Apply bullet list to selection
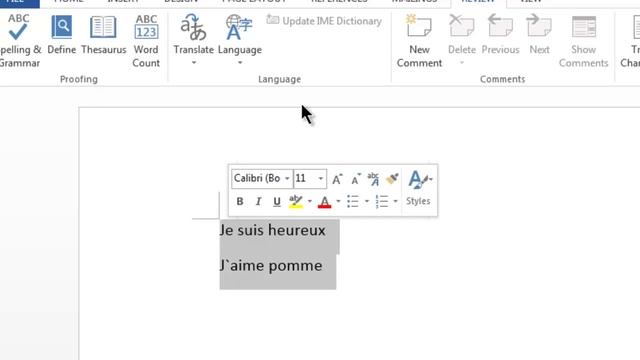The width and height of the screenshot is (640, 360). click(x=353, y=201)
